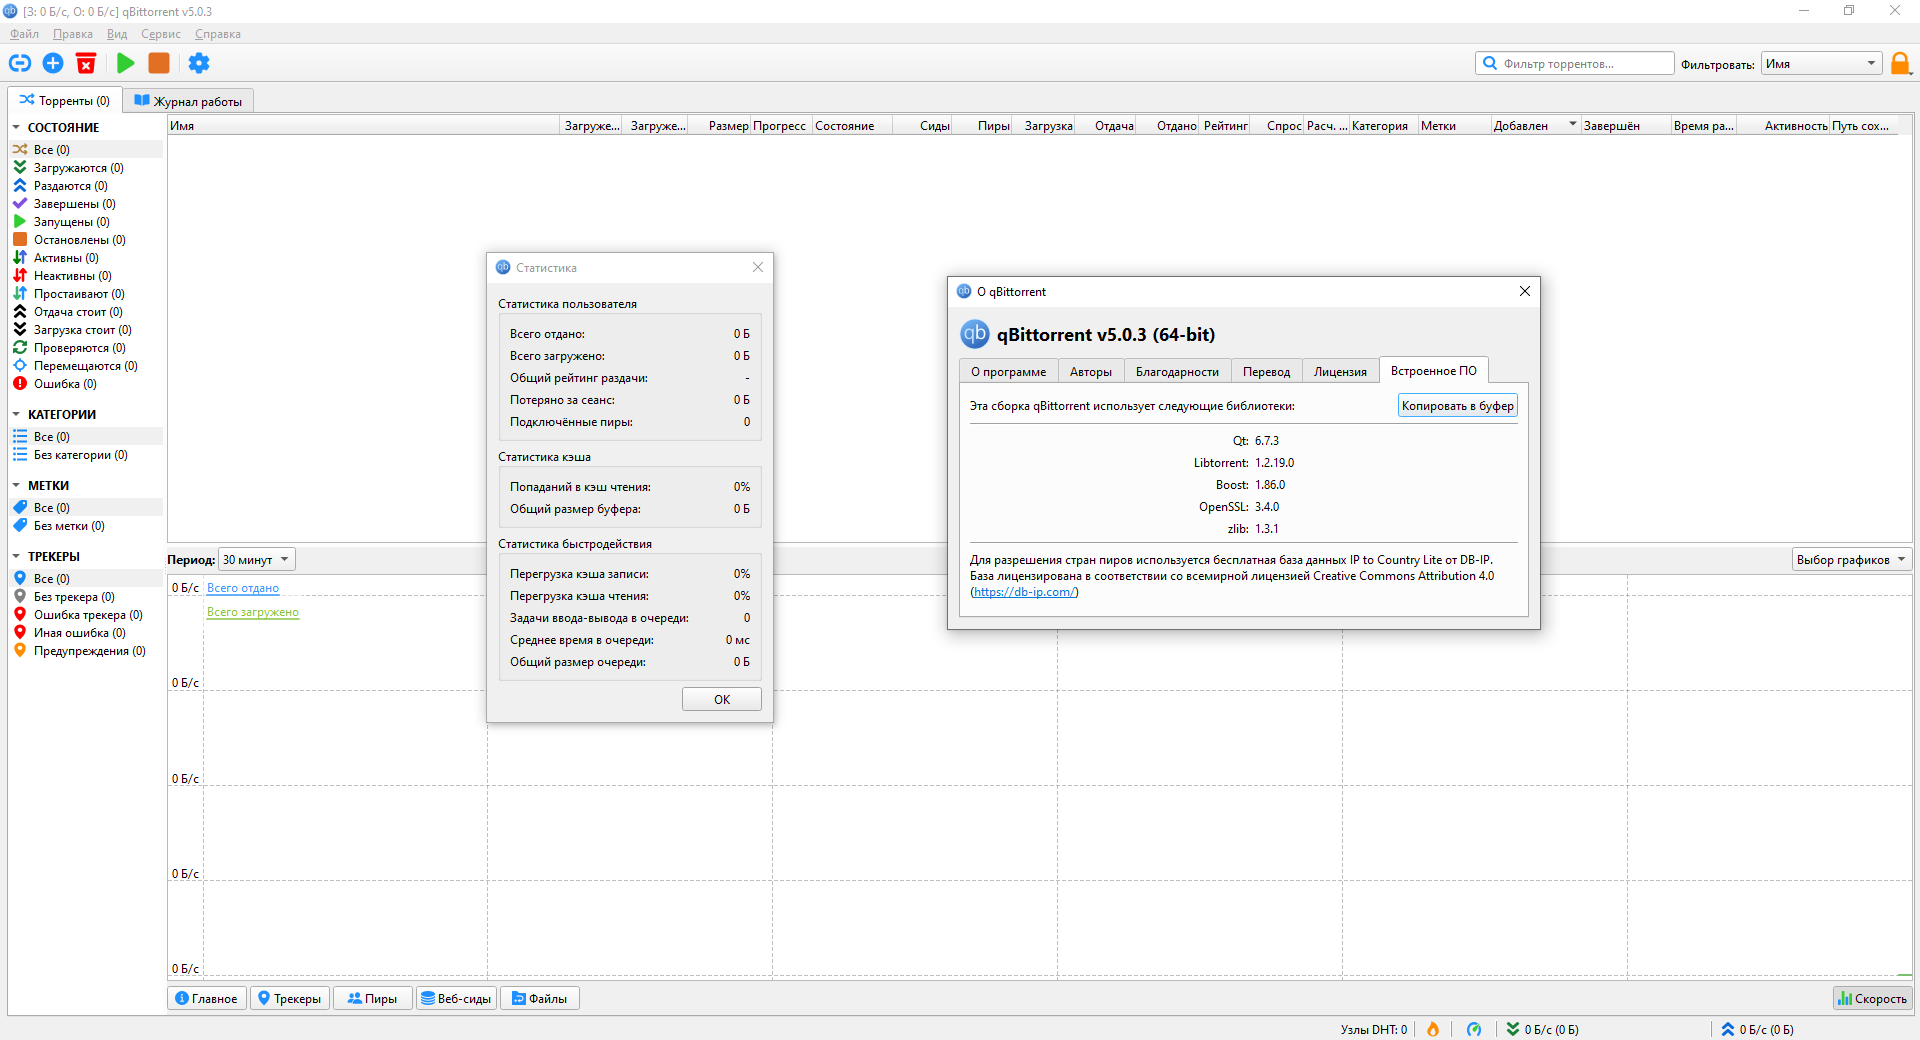The height and width of the screenshot is (1040, 1920).
Task: Show the Веб-сиды bottom panel
Action: click(456, 999)
